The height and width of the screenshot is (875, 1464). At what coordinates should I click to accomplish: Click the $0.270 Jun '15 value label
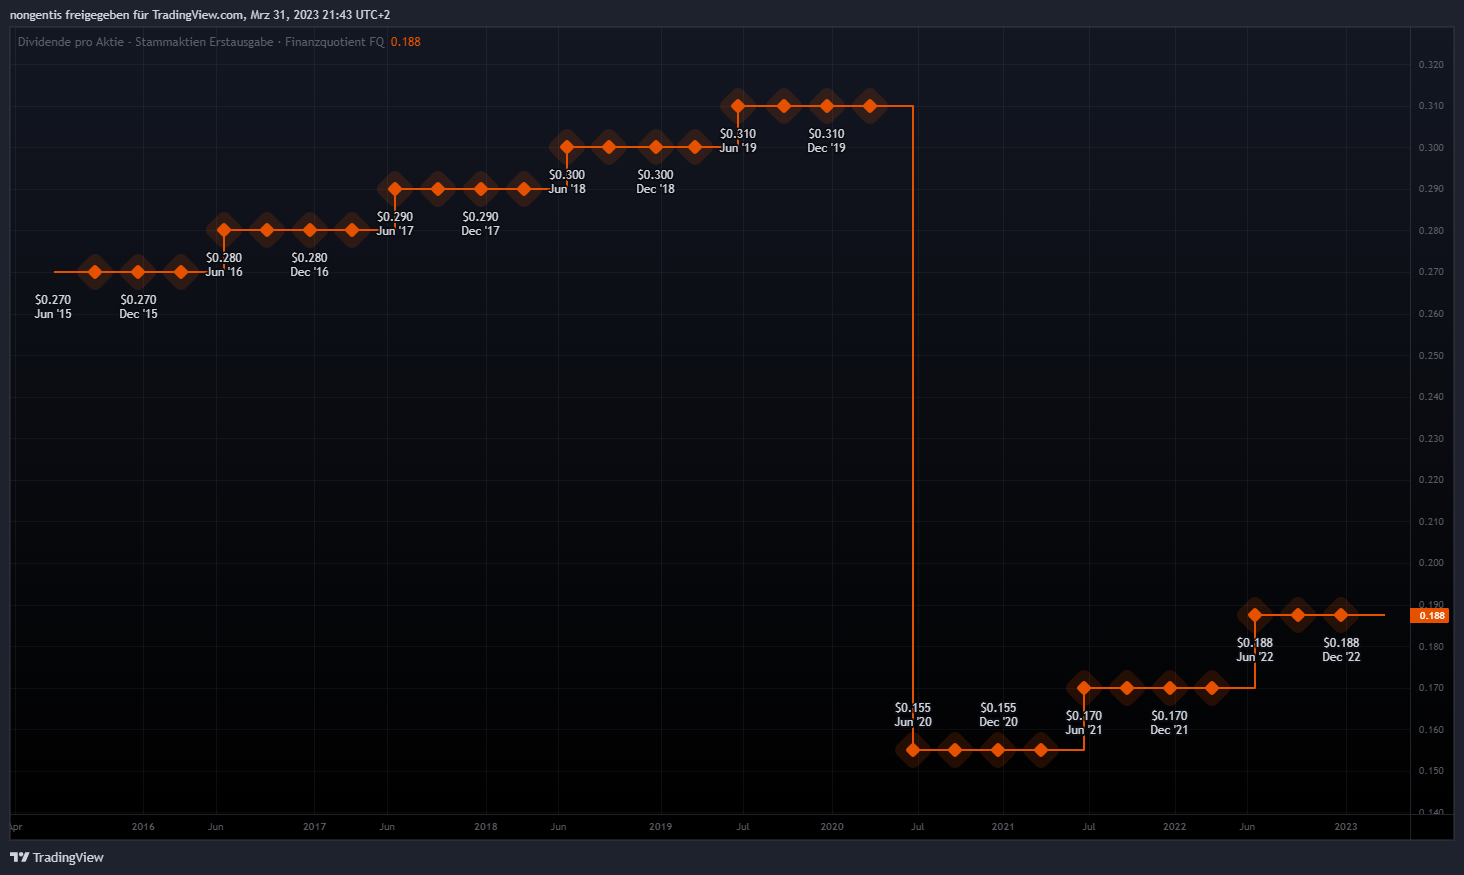coord(53,306)
